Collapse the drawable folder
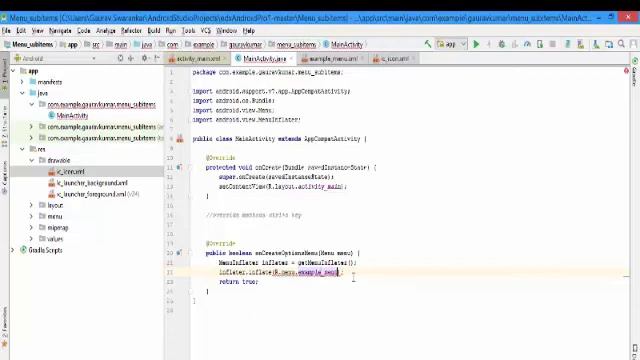This screenshot has height=360, width=640. coord(31,160)
